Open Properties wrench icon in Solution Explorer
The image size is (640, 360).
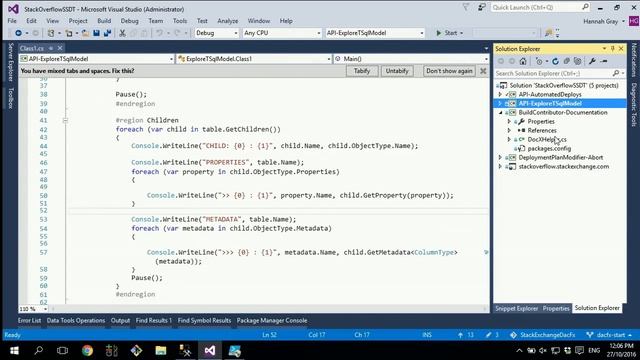(x=592, y=61)
